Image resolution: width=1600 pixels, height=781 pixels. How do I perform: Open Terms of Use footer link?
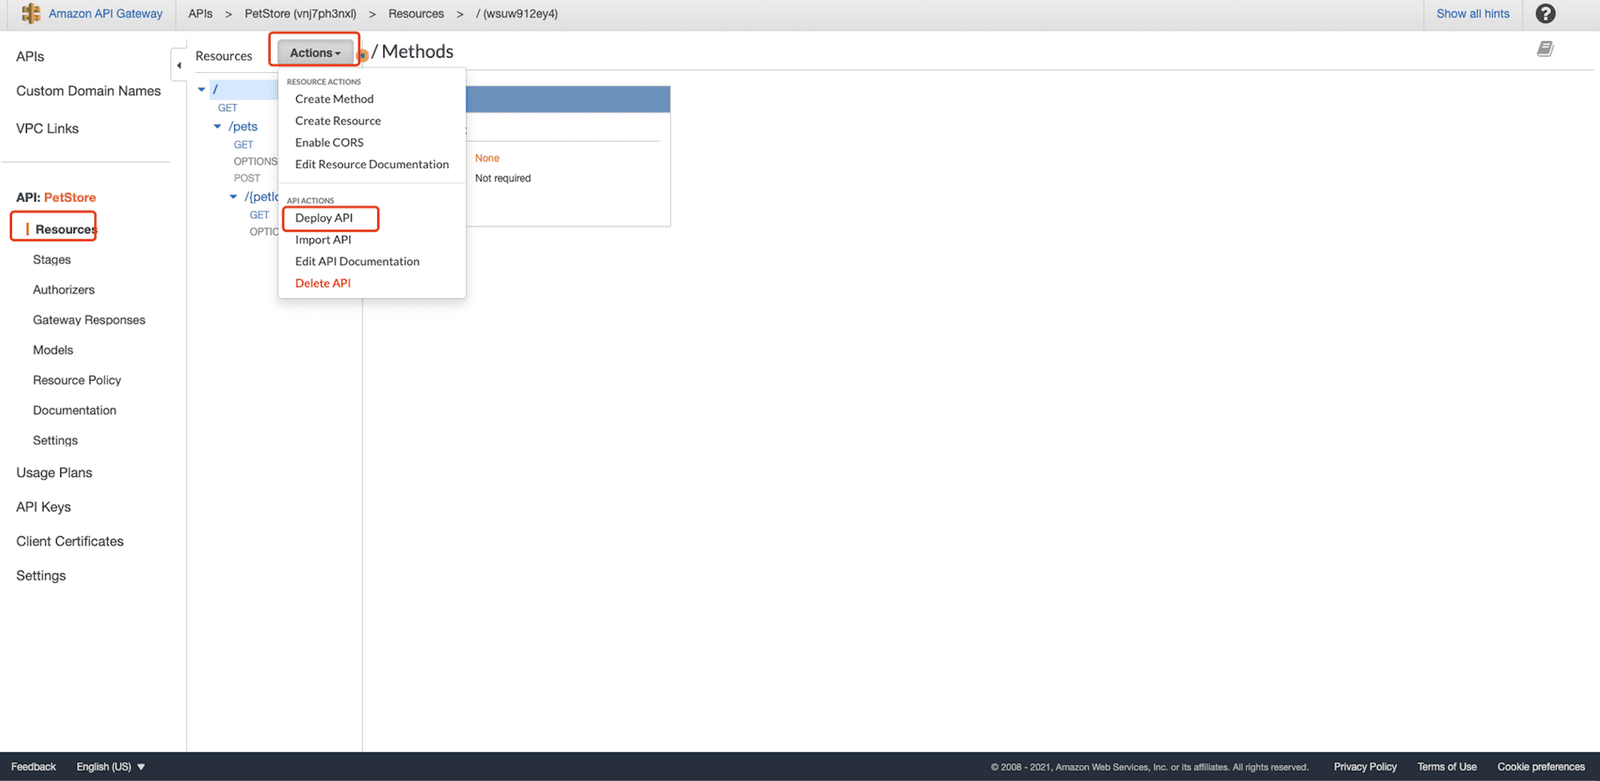(1447, 767)
